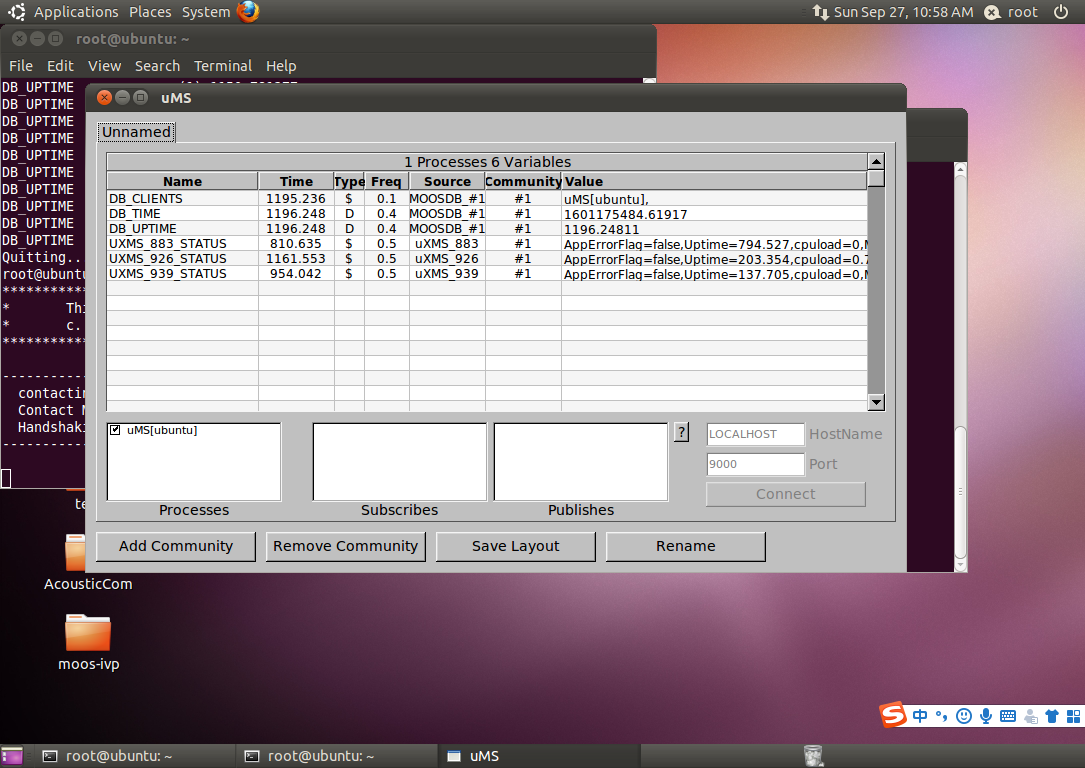Screen dimensions: 1085x768
Task: Select the UXMS_939_STATUS variable
Action: click(x=167, y=274)
